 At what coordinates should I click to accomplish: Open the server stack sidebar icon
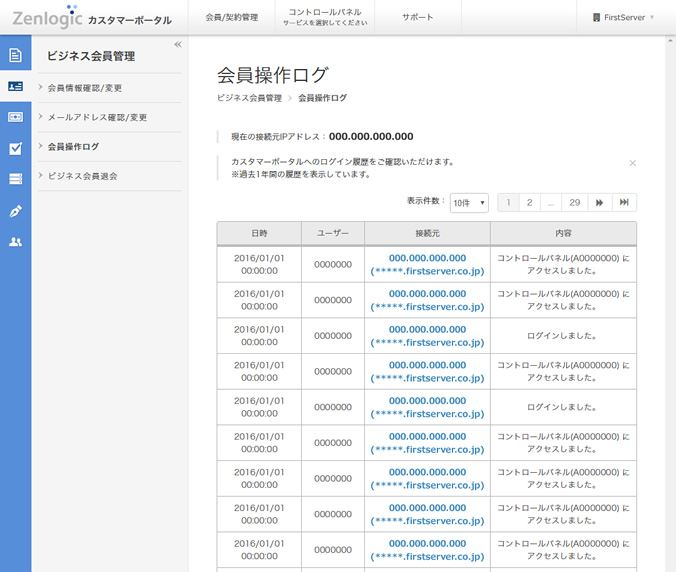15,179
